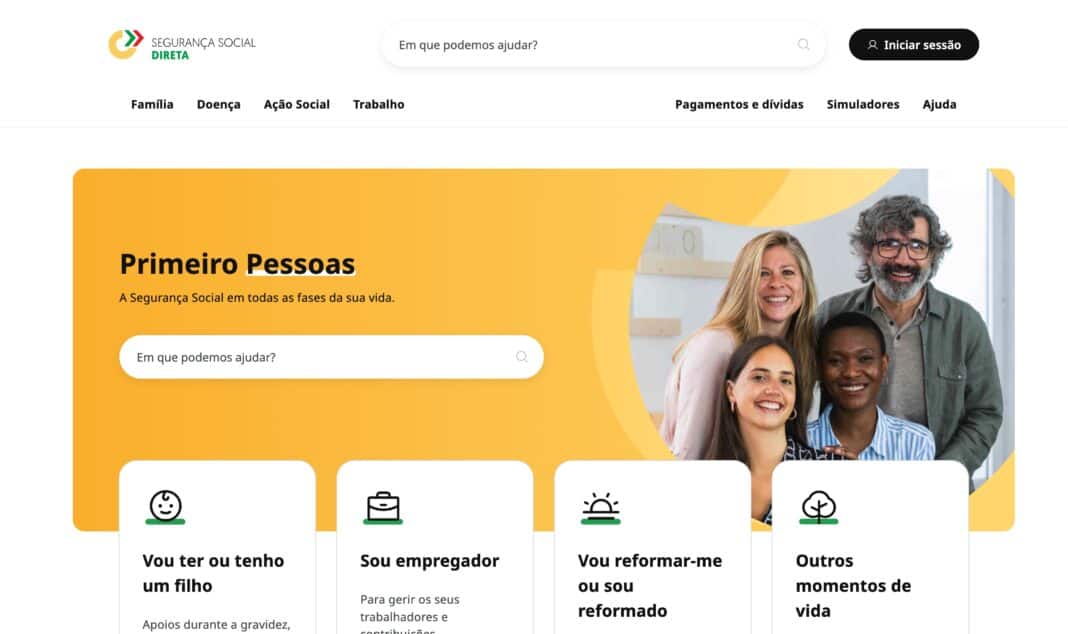The height and width of the screenshot is (634, 1068).
Task: Open the Família menu
Action: coord(152,104)
